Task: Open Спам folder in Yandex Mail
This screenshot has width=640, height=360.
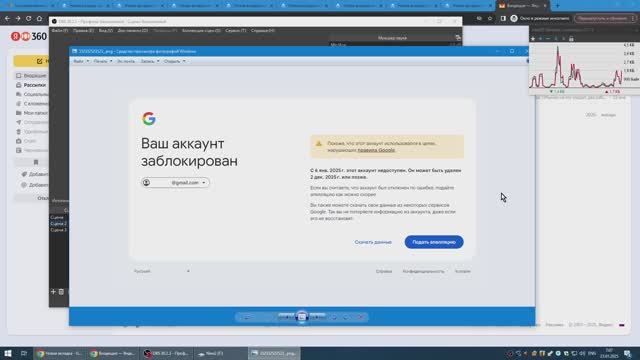Action: tap(27, 141)
